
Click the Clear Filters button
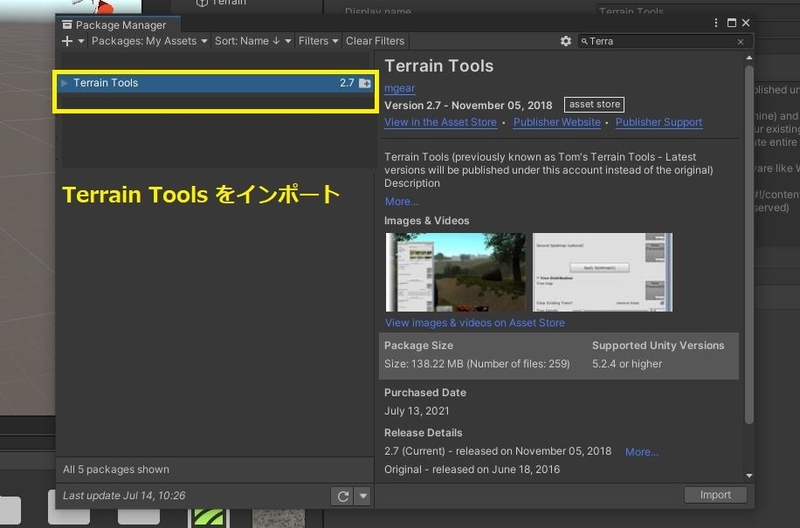375,41
